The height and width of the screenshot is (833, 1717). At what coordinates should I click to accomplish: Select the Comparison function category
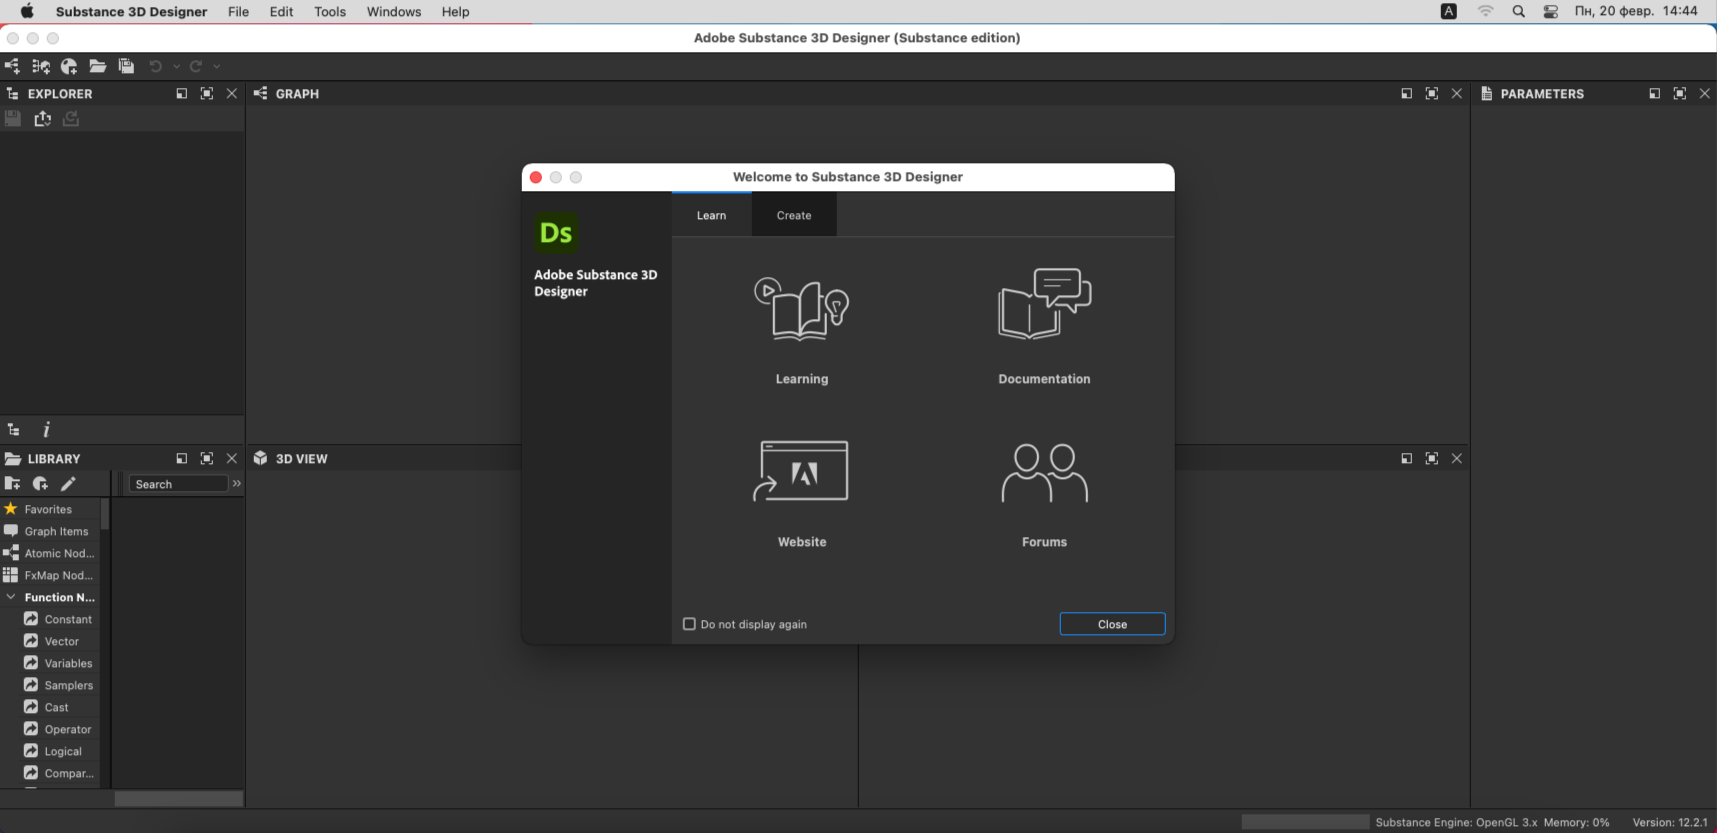pos(59,773)
